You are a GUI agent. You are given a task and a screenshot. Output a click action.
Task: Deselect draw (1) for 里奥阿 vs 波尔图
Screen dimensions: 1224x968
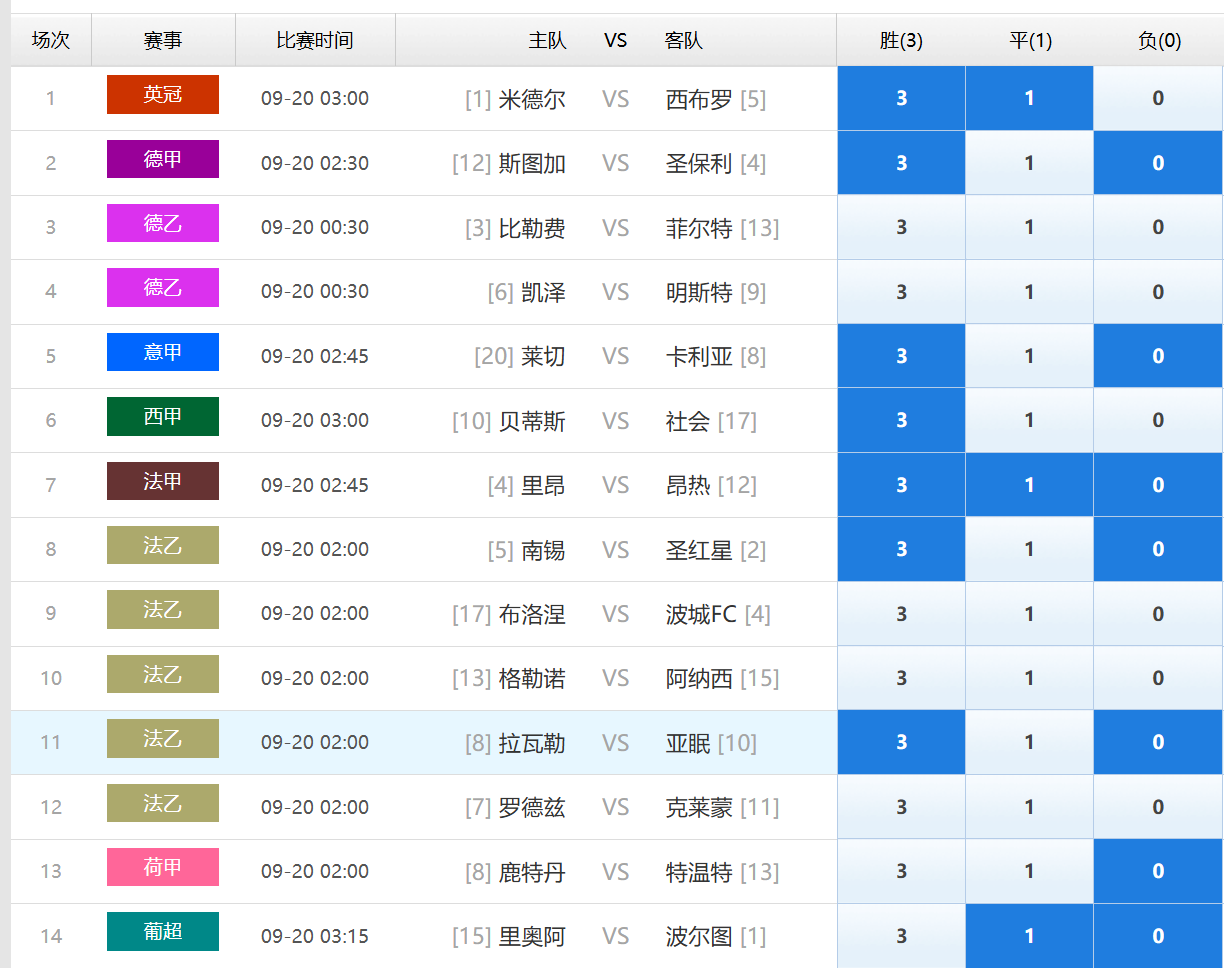point(1029,936)
